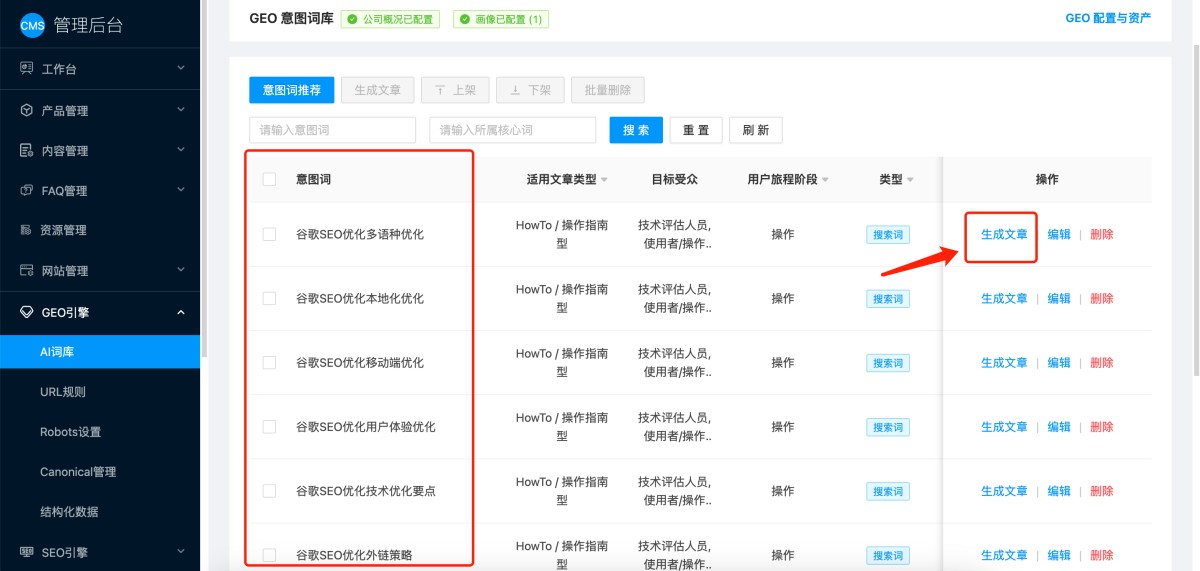Open the Robots设置 menu item

70,432
